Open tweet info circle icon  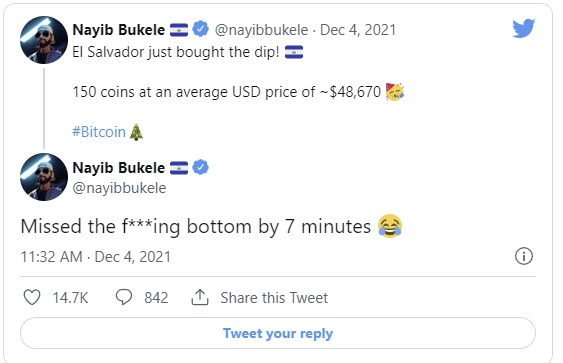(x=524, y=256)
